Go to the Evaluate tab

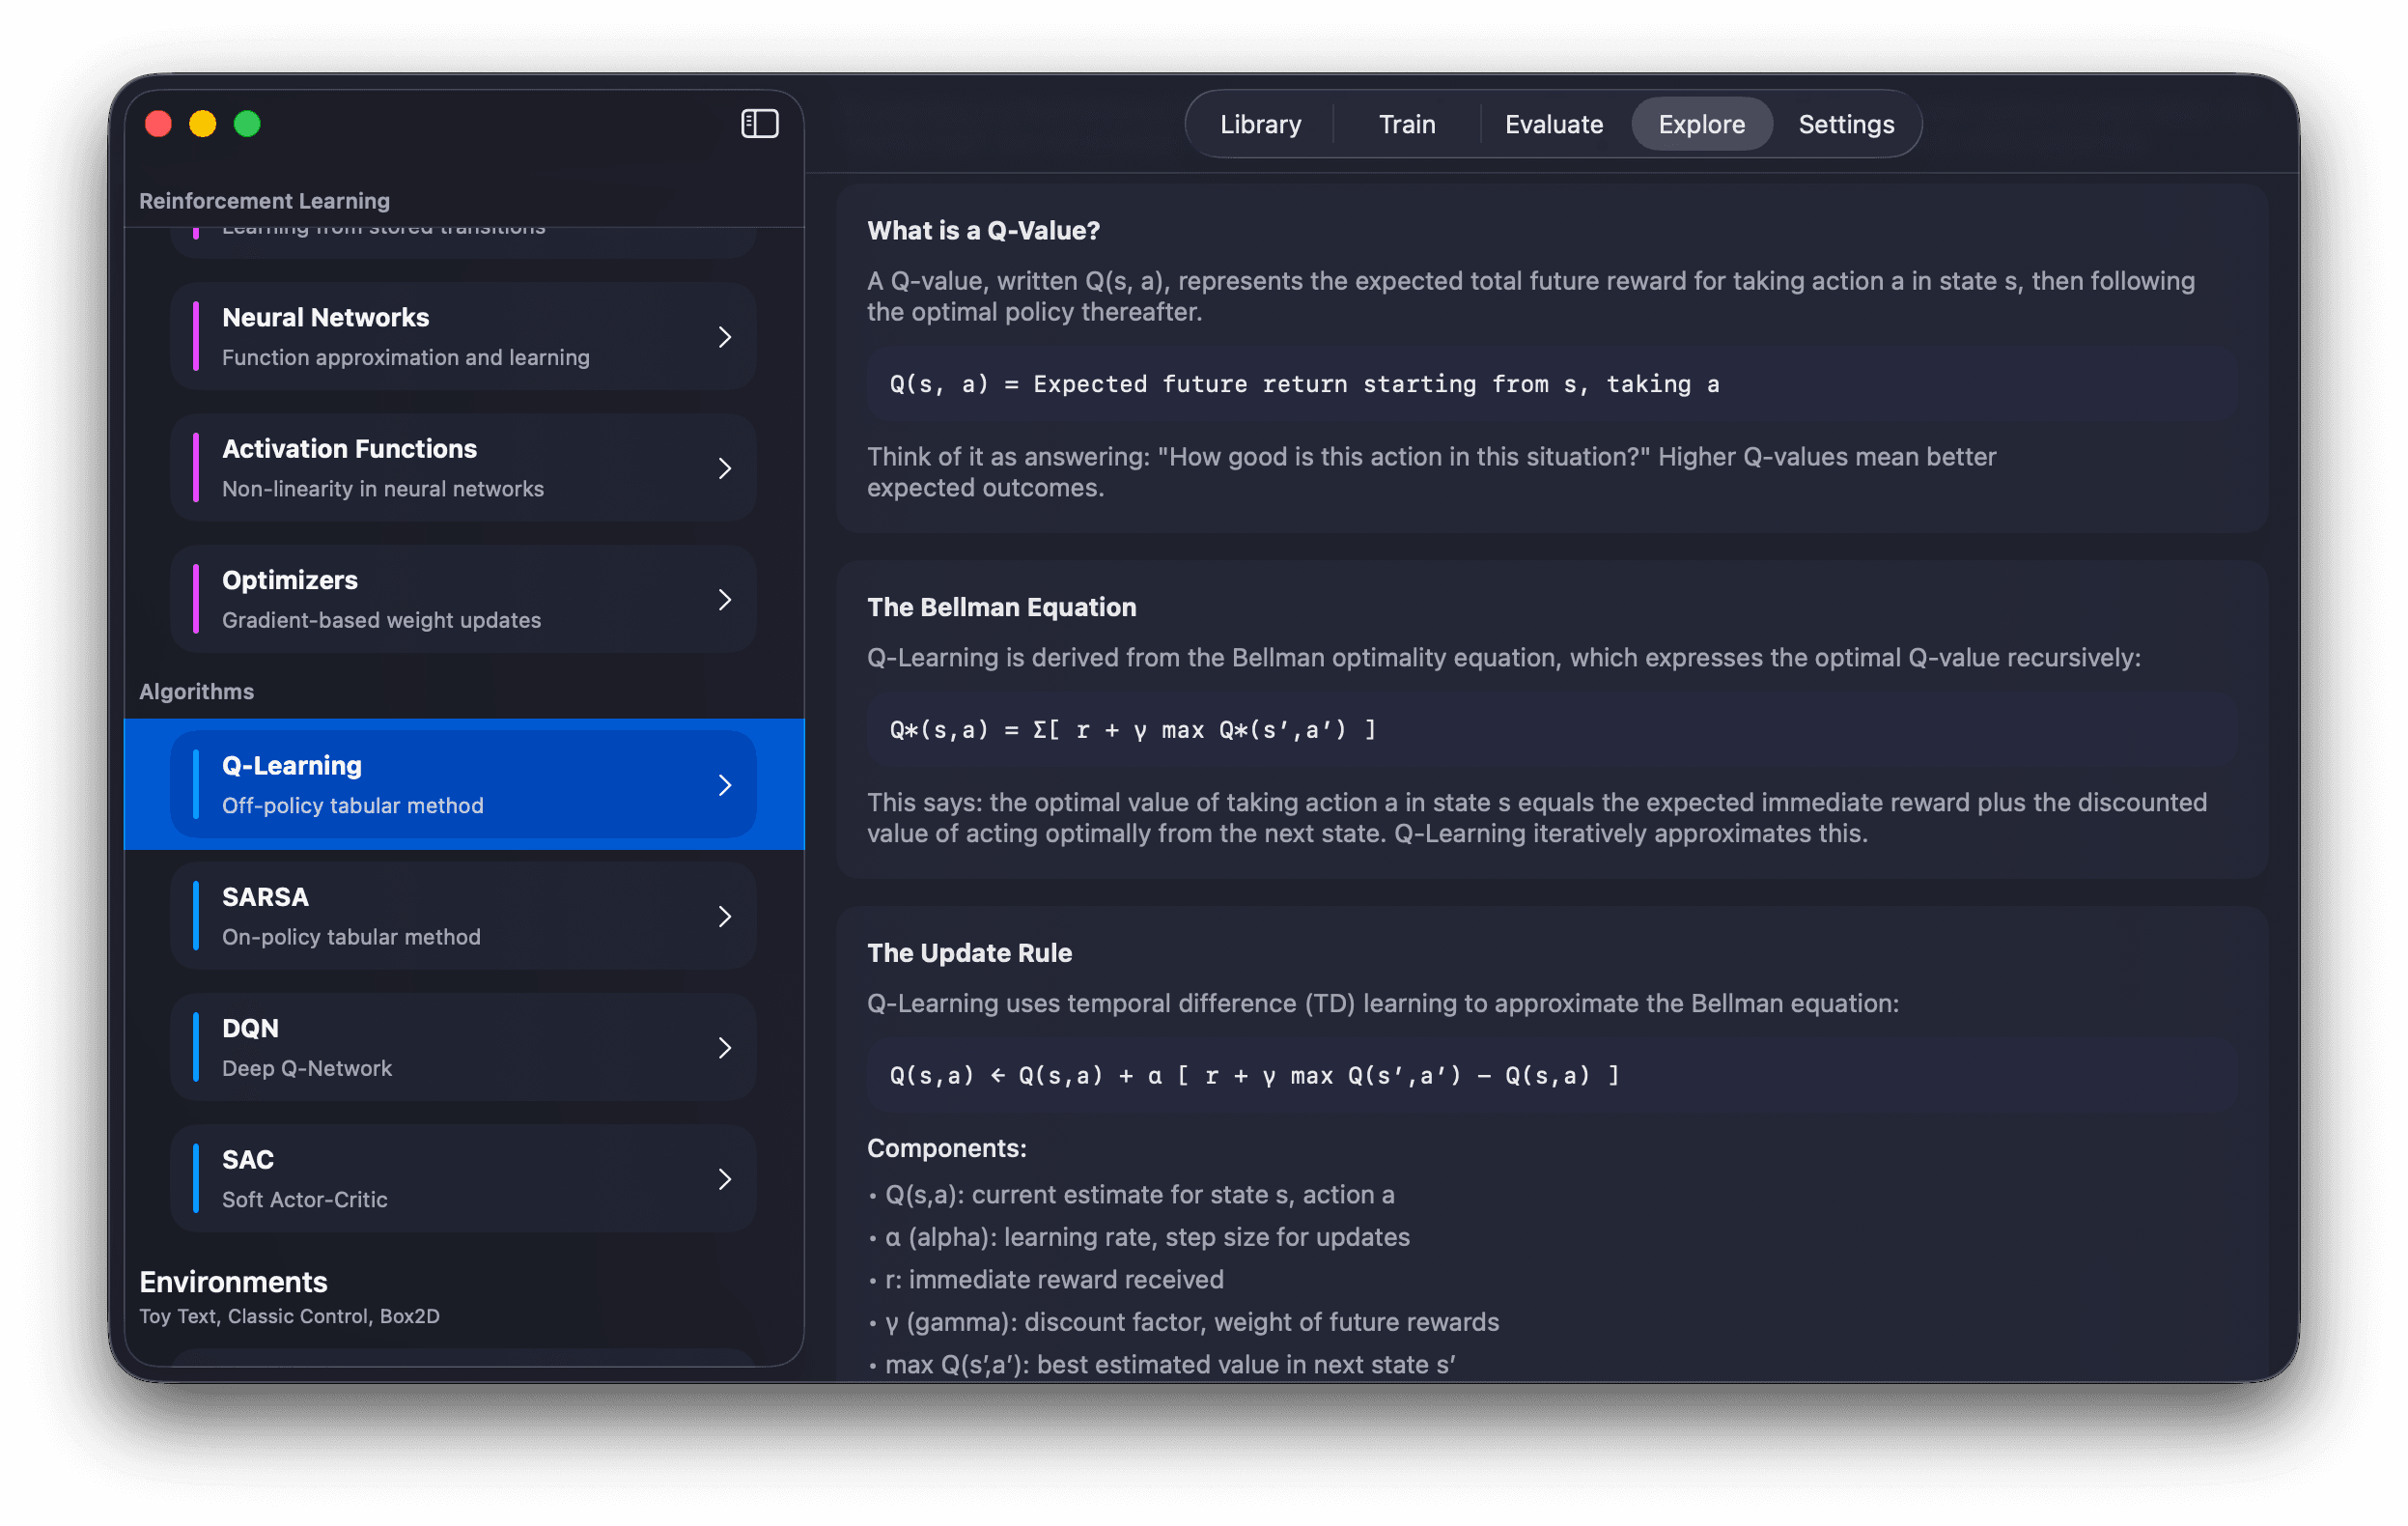click(x=1553, y=124)
